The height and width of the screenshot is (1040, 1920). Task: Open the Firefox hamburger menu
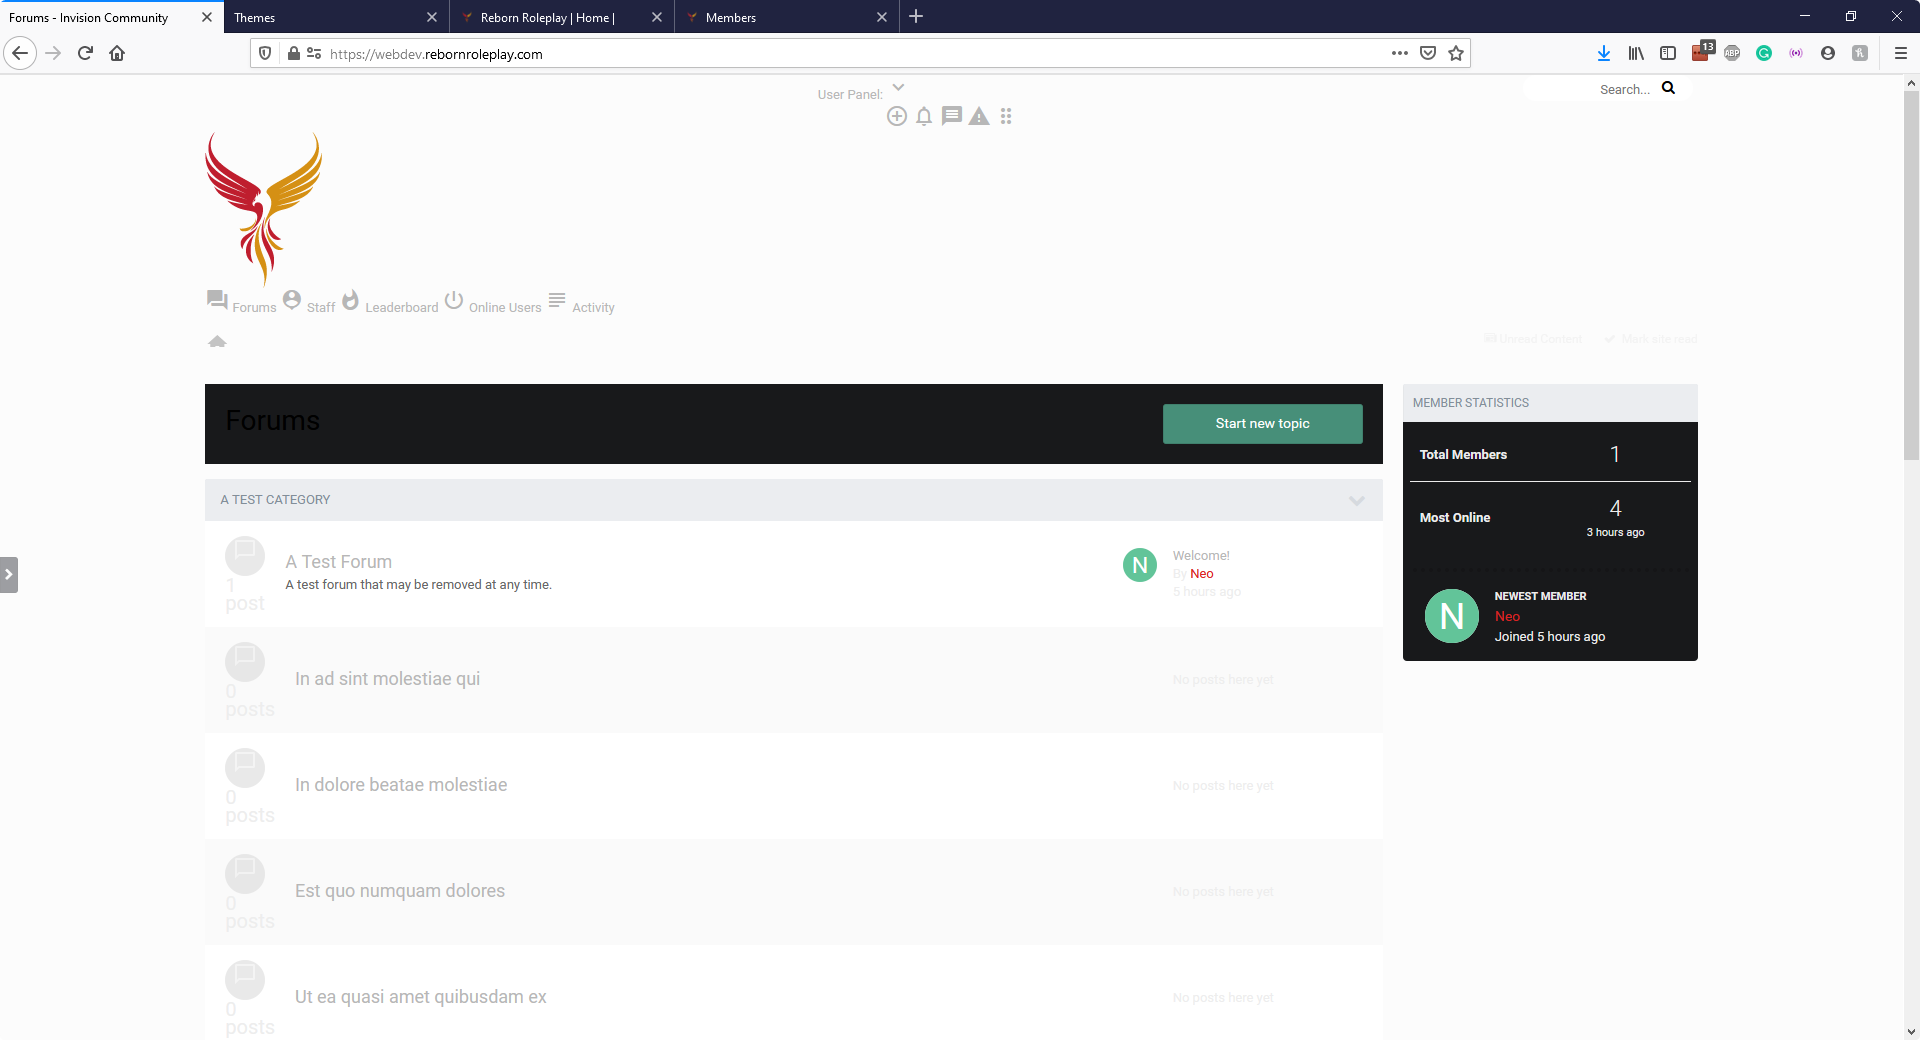coord(1901,53)
